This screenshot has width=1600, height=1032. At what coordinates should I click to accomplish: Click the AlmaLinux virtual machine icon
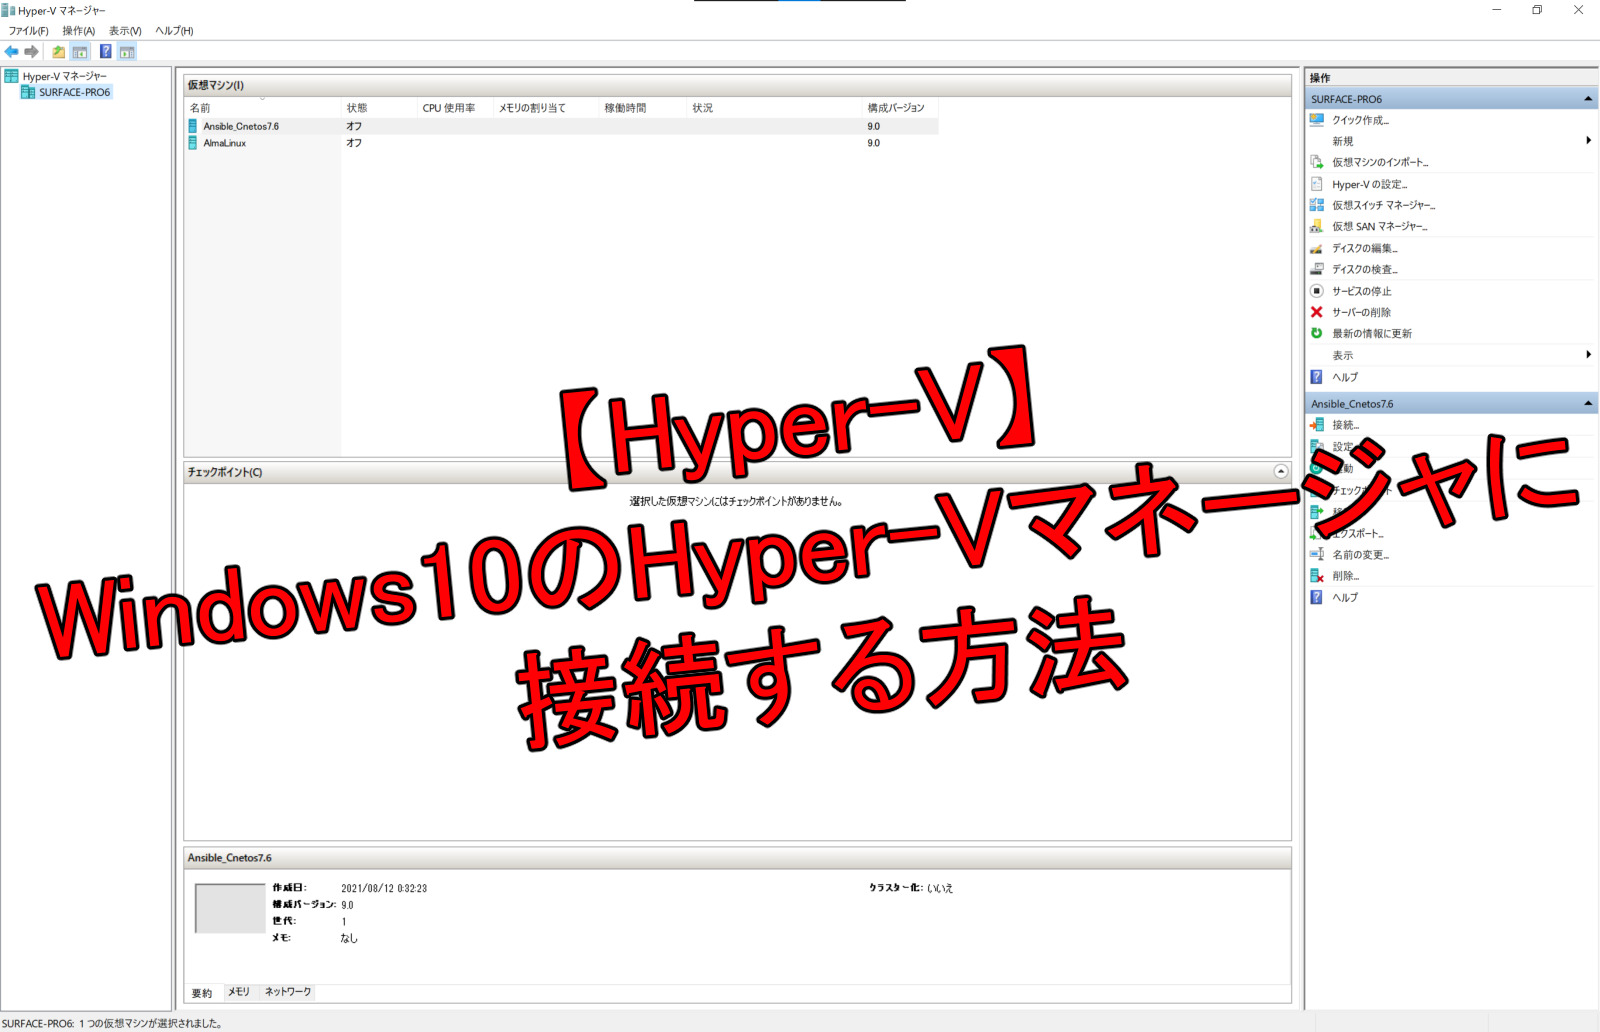click(x=193, y=143)
